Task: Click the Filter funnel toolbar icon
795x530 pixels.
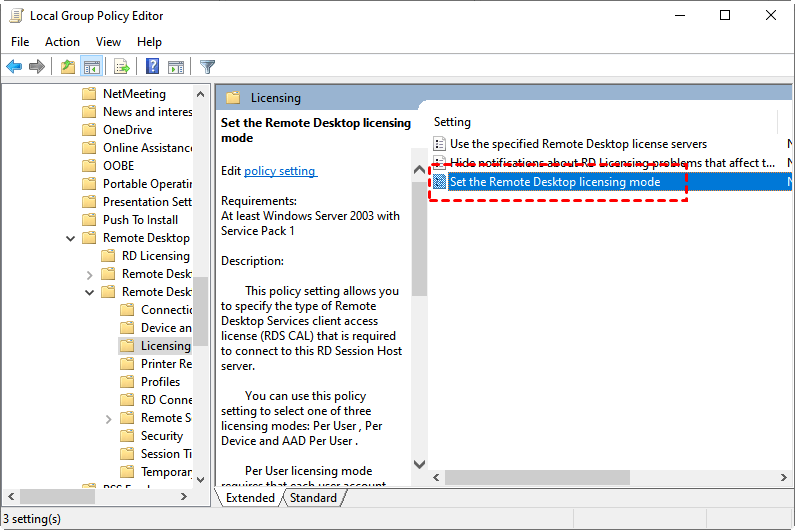Action: tap(207, 66)
